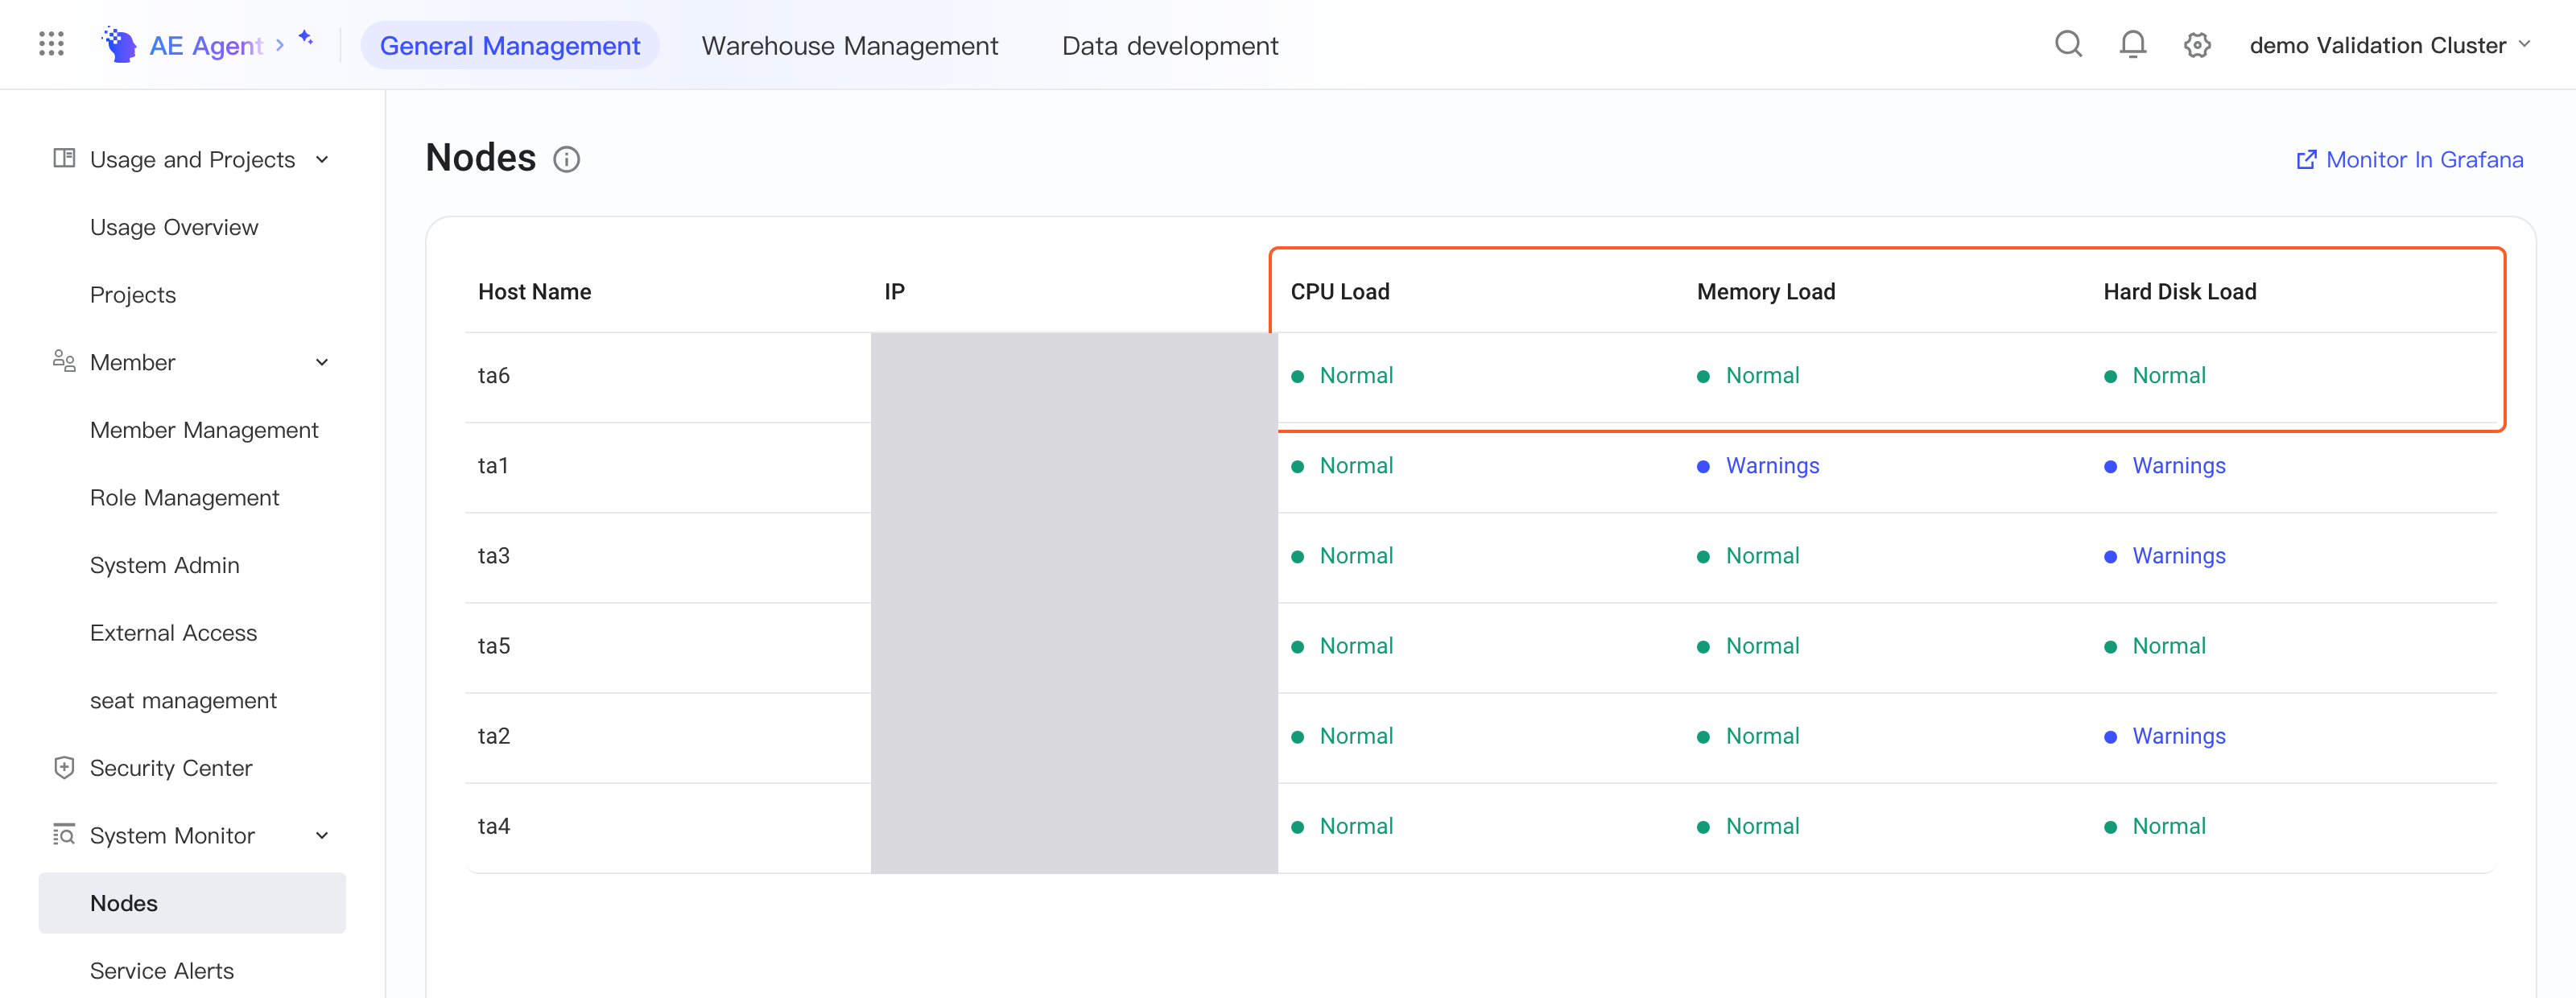Click the Hard Disk Load column header

[x=2179, y=291]
